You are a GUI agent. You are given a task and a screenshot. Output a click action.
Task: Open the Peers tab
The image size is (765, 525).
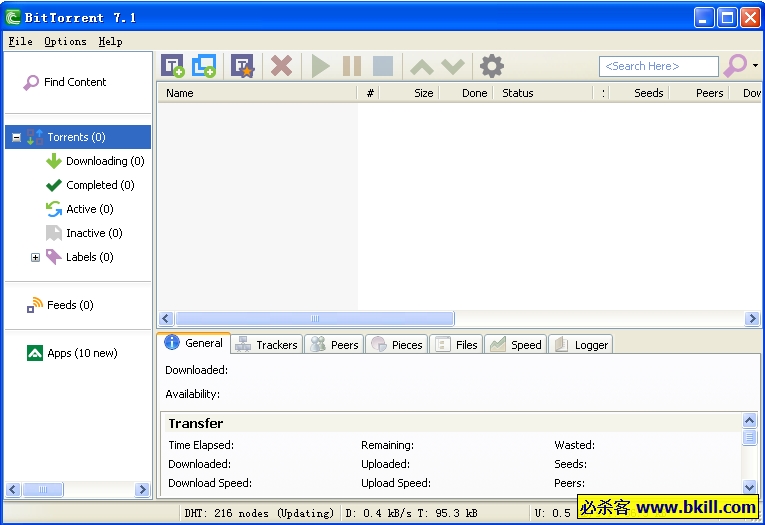[x=334, y=344]
